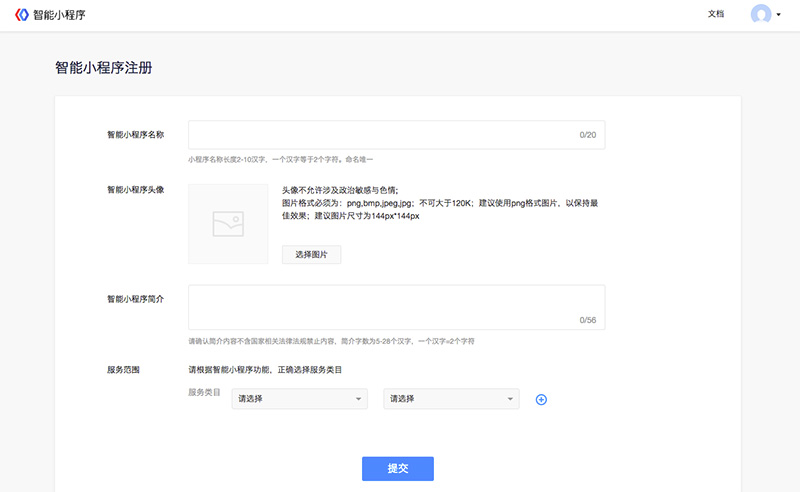
Task: Click the 智能小程序头像 field label
Action: [x=135, y=188]
